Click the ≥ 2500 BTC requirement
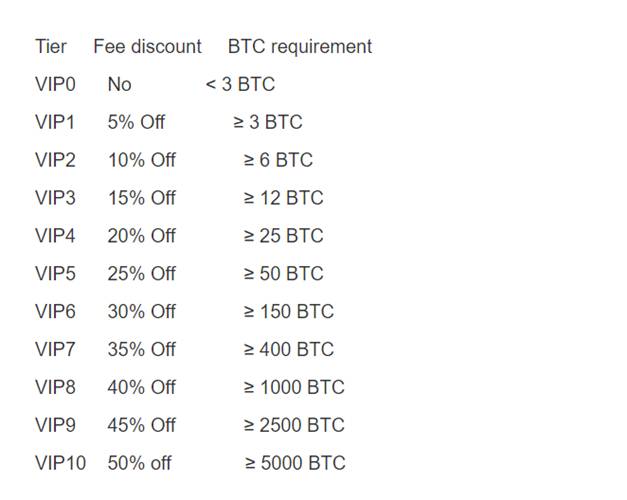627x500 pixels. coord(294,425)
